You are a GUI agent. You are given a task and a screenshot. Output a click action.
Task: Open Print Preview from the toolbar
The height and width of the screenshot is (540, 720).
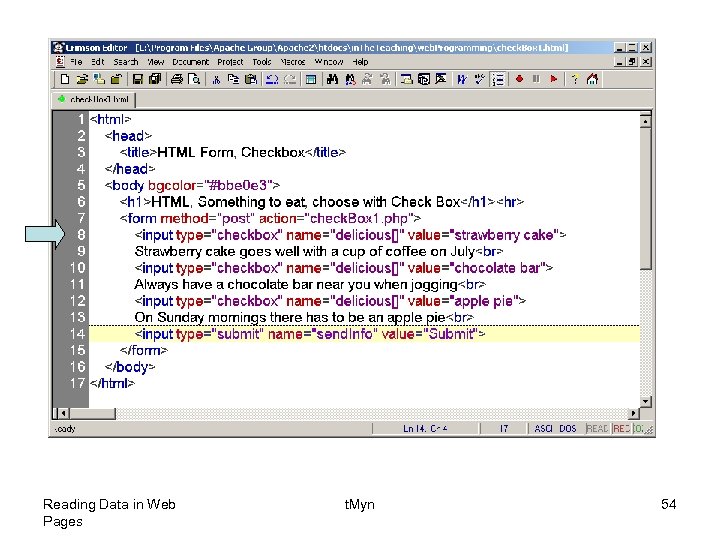pyautogui.click(x=194, y=79)
